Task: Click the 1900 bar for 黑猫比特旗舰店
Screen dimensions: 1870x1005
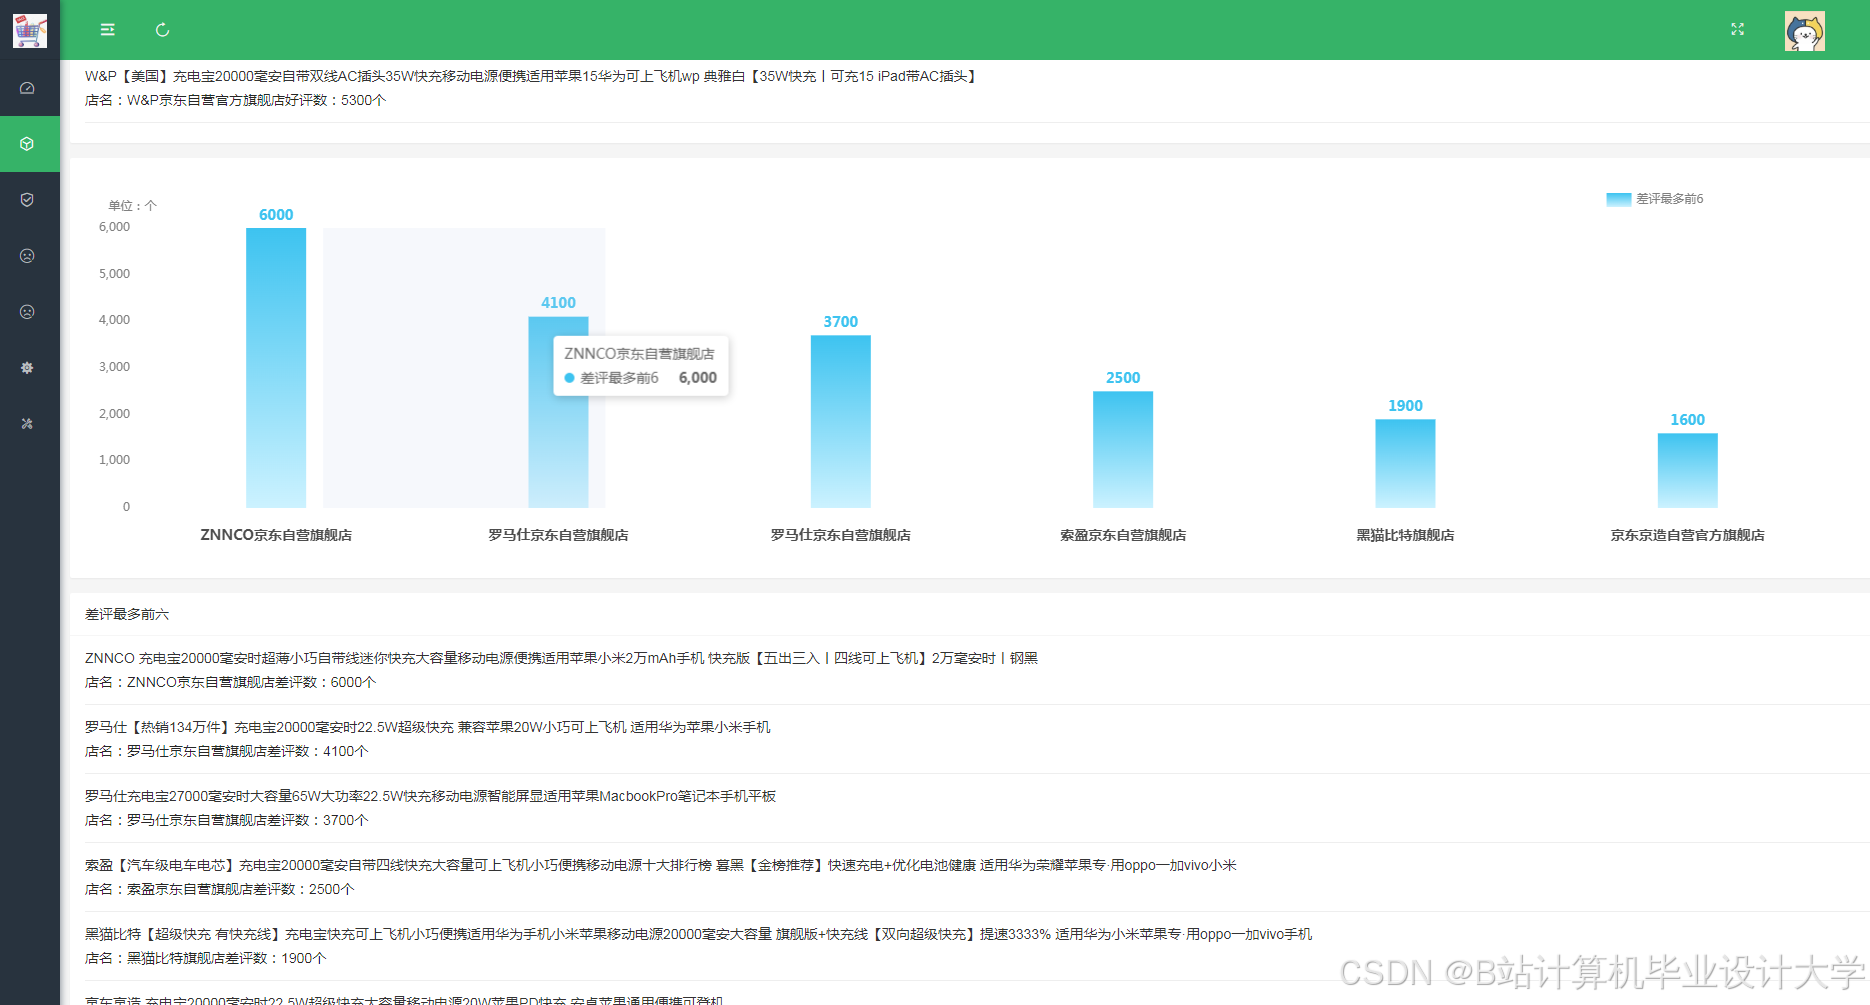Action: [x=1405, y=463]
